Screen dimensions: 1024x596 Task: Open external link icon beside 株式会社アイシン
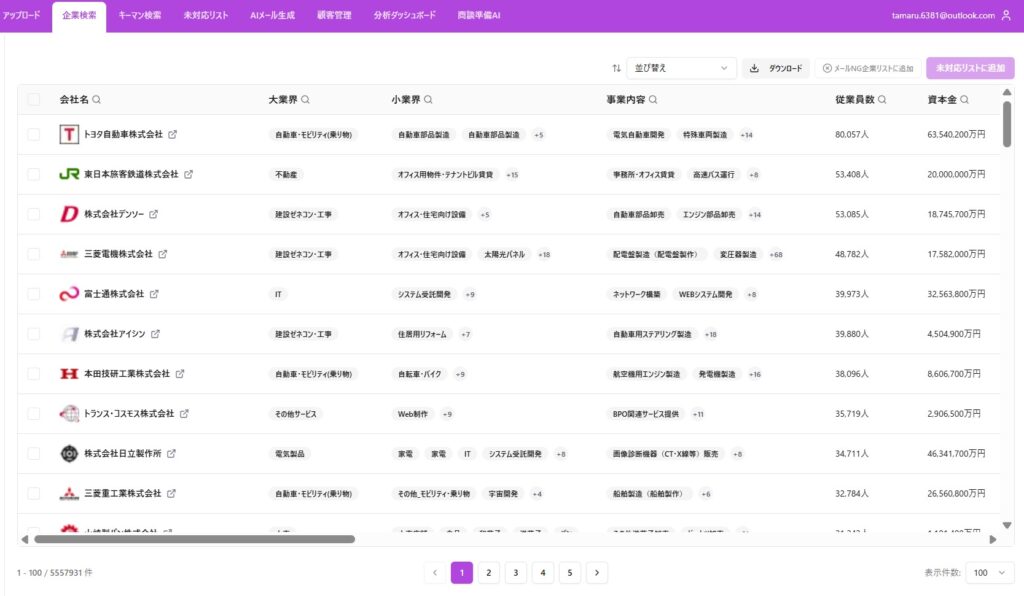pos(155,334)
